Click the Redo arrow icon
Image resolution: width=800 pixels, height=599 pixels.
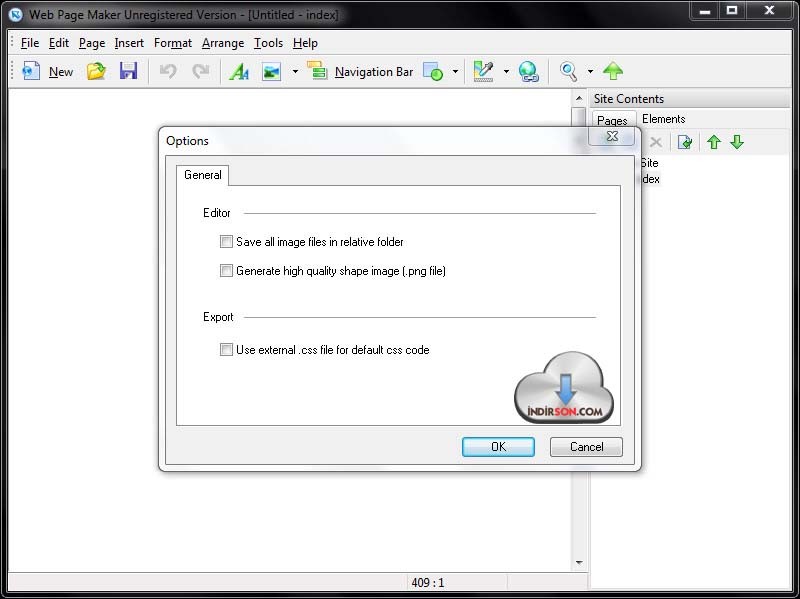[x=201, y=71]
